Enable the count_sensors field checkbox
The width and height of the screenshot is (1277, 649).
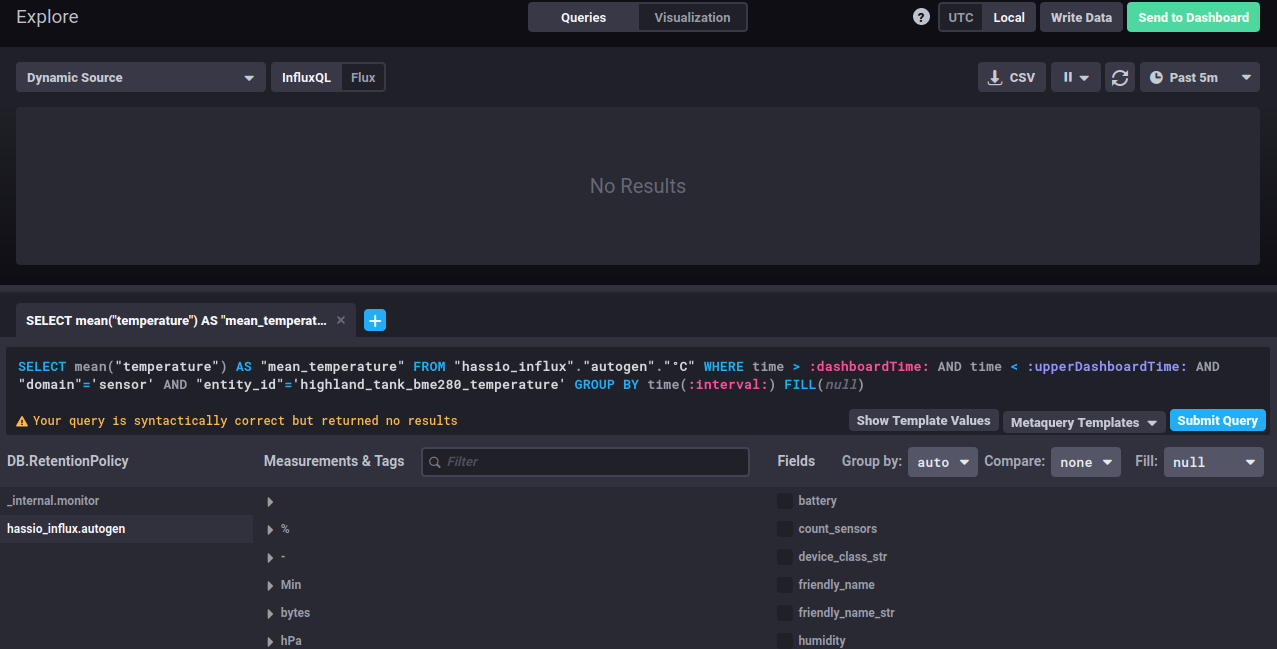(x=785, y=528)
